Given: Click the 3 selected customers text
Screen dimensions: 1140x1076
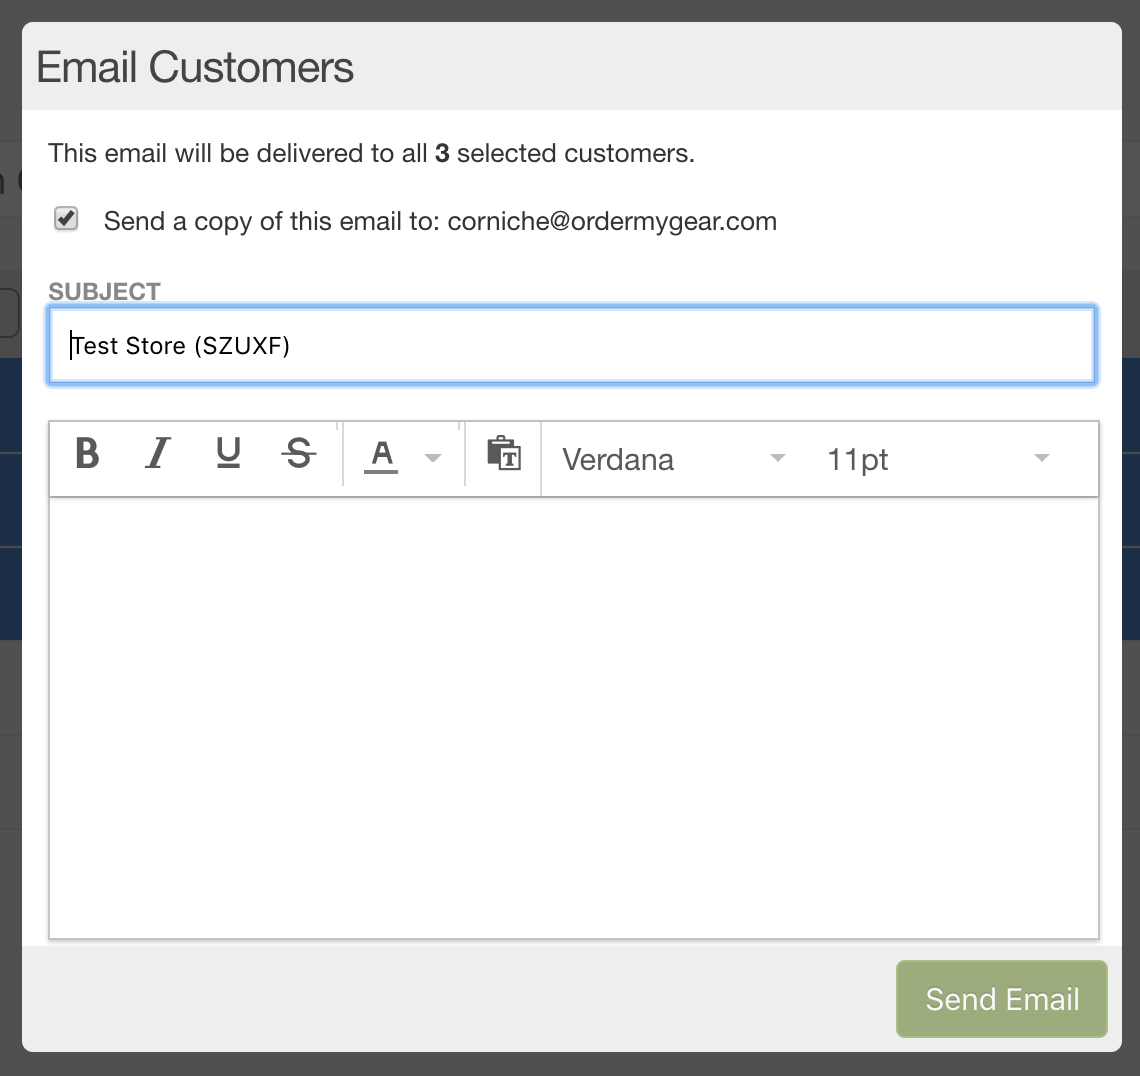Looking at the screenshot, I should [565, 153].
